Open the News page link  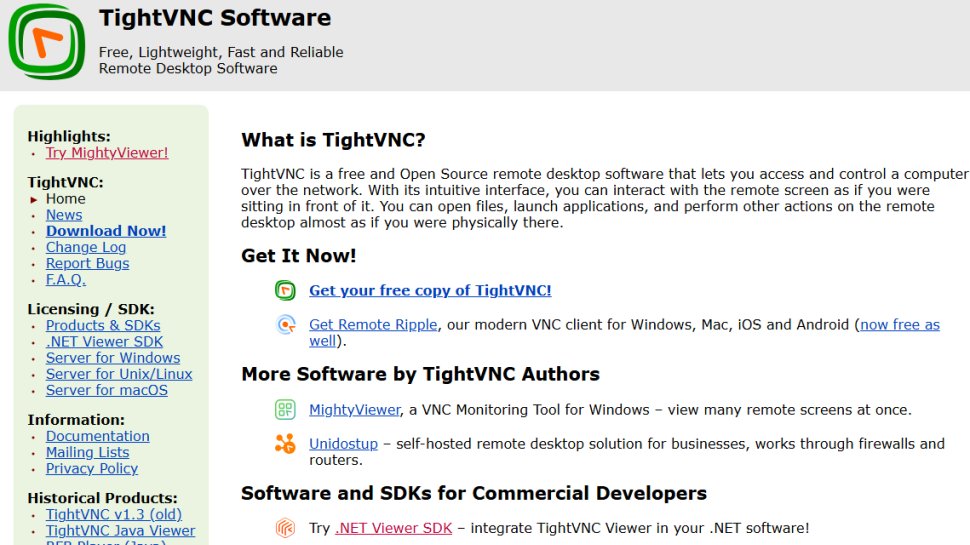pyautogui.click(x=64, y=215)
